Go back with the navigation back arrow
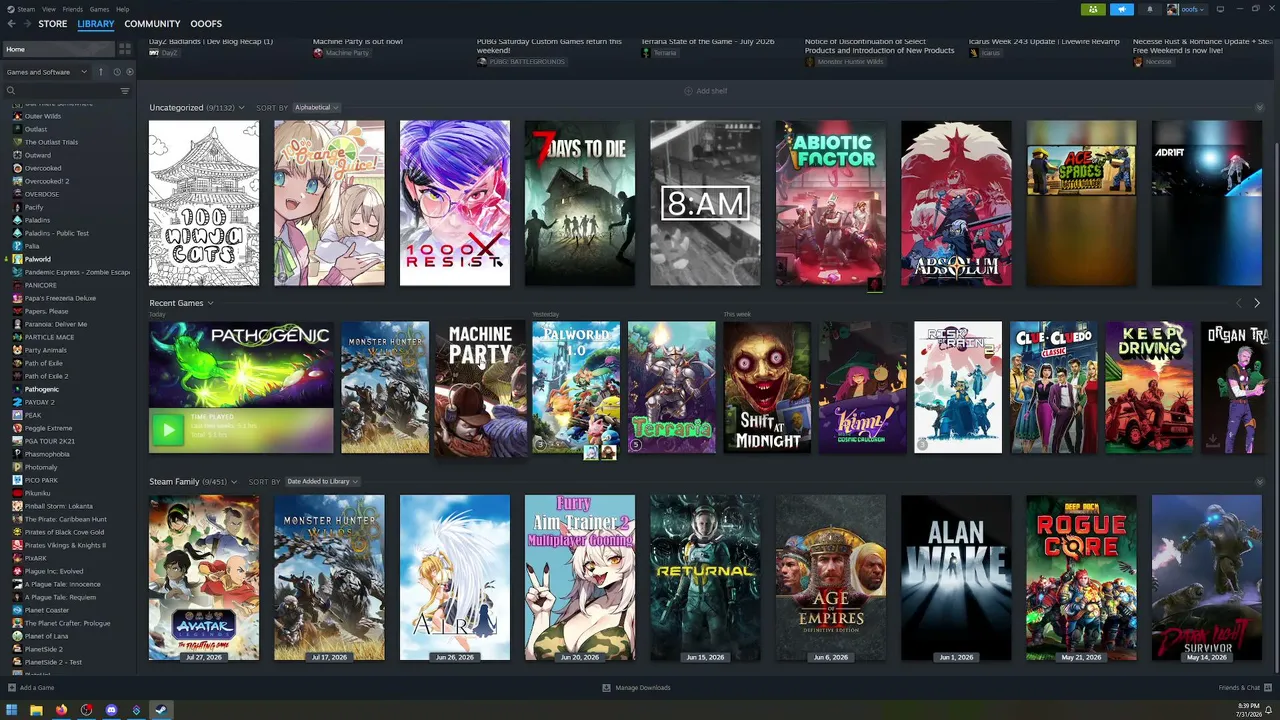The width and height of the screenshot is (1280, 720). tap(12, 24)
